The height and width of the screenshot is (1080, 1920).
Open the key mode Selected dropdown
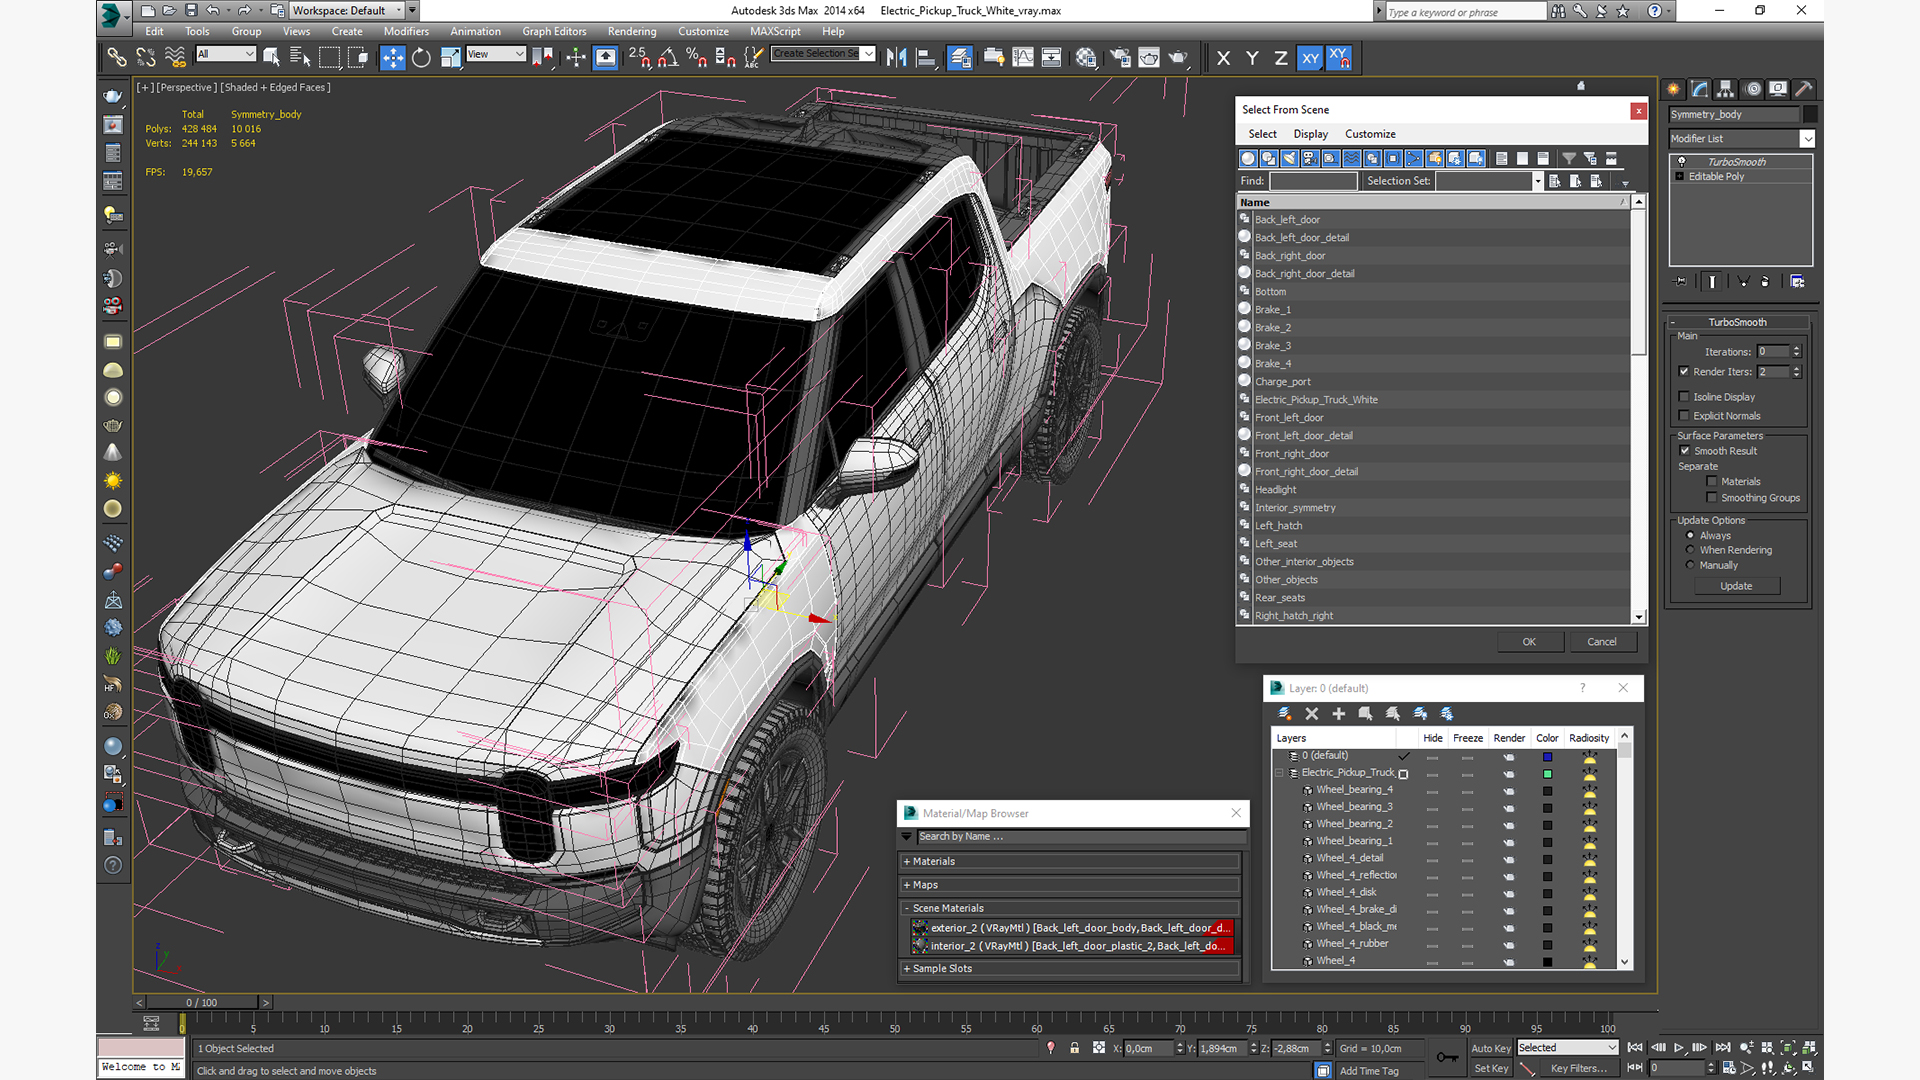pyautogui.click(x=1567, y=1048)
